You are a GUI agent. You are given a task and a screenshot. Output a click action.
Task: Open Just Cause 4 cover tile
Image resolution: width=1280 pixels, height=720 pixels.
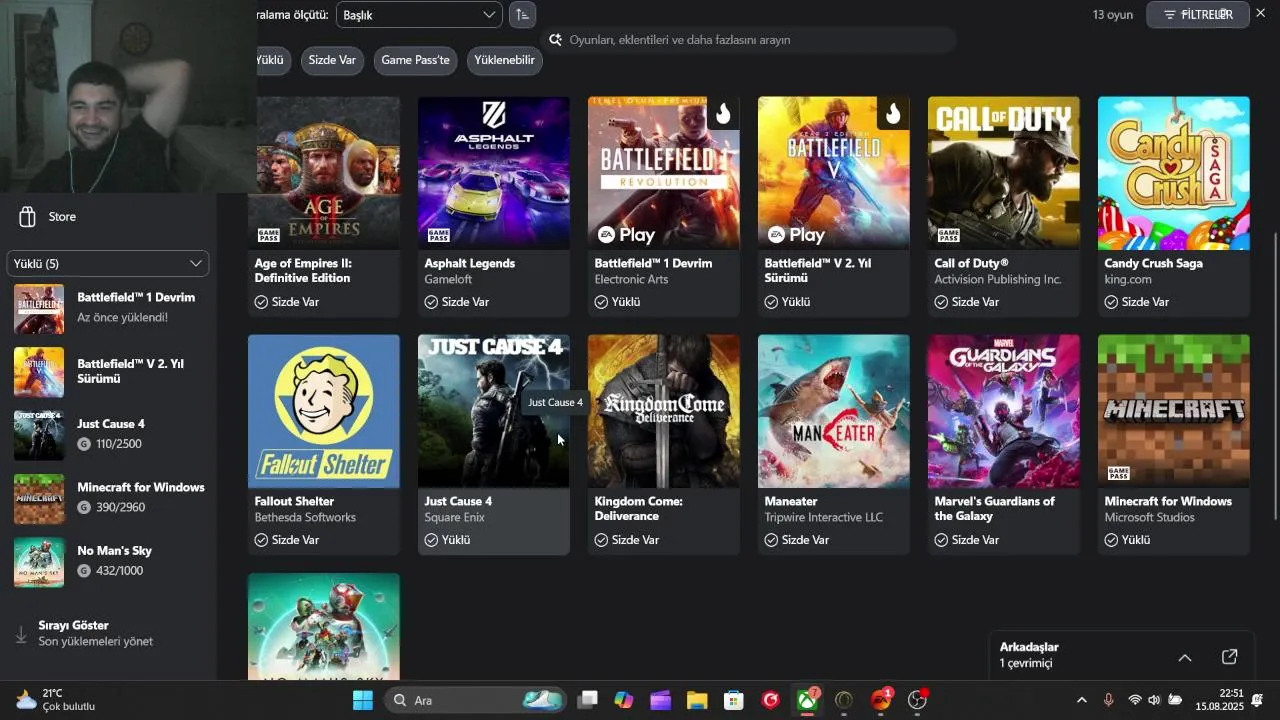pos(494,411)
